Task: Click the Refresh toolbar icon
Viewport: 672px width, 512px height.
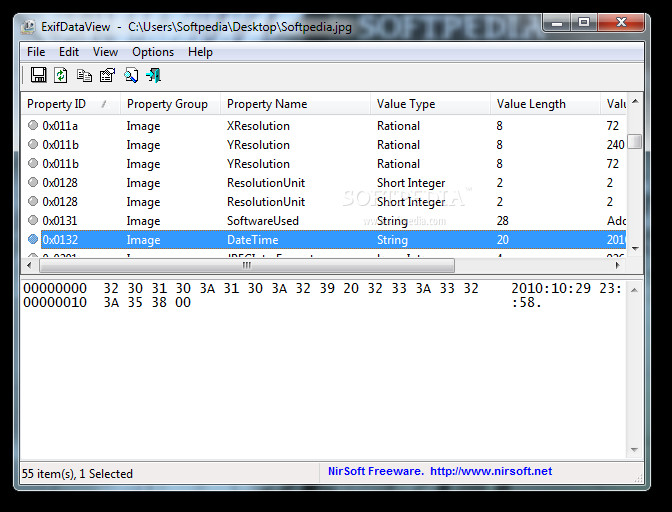Action: click(x=61, y=75)
